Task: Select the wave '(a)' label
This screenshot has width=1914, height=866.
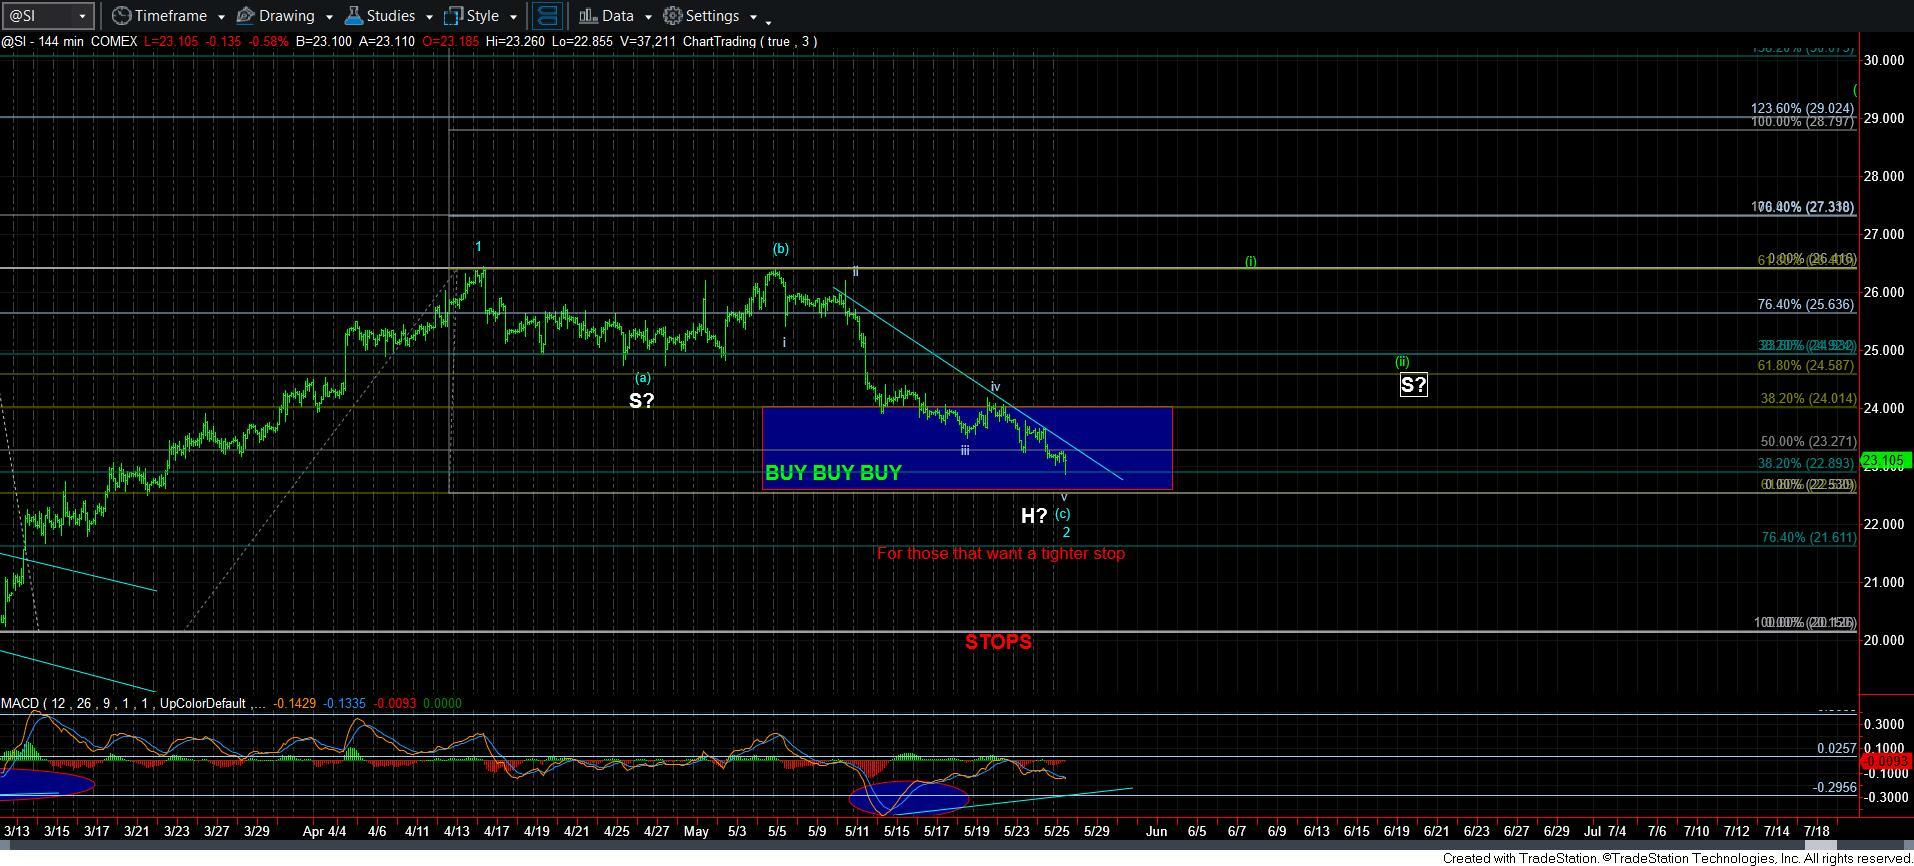Action: (642, 377)
